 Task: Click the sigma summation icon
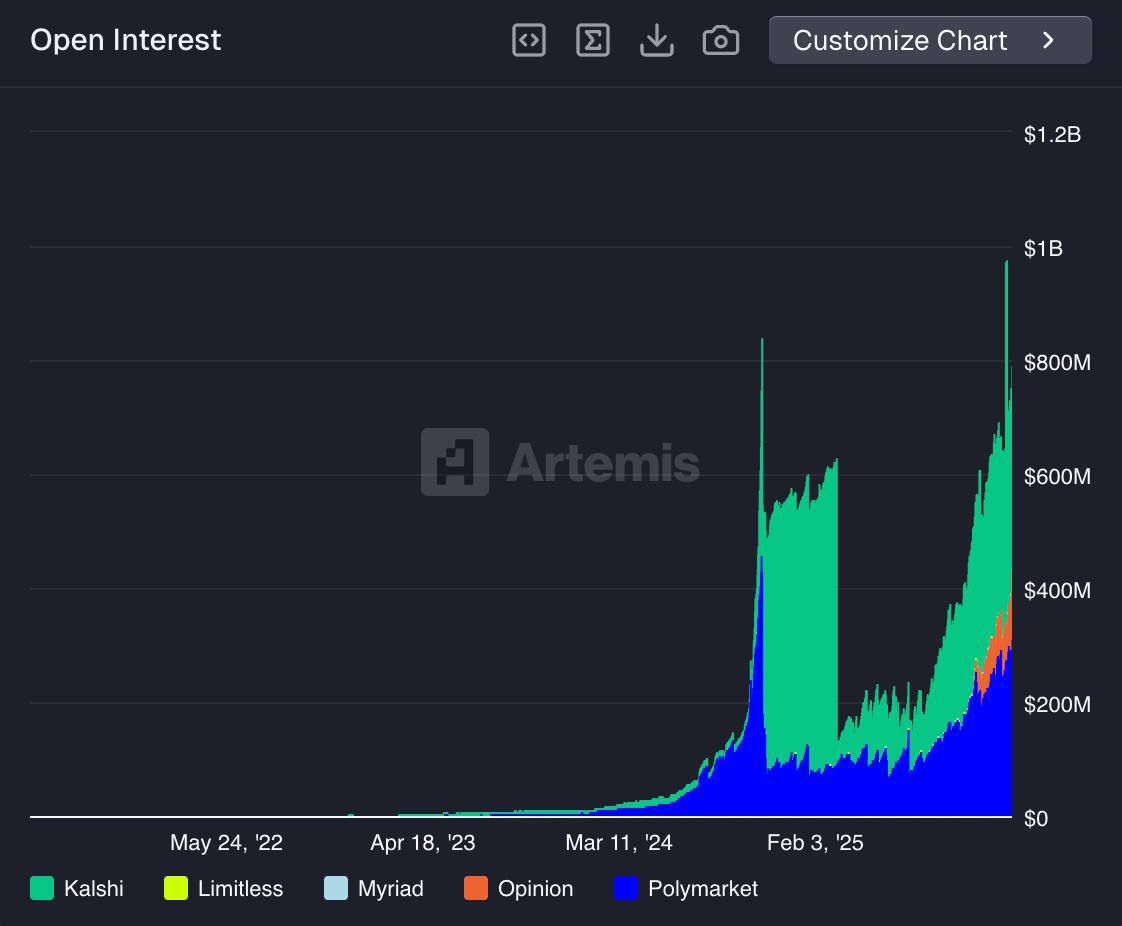(x=592, y=40)
